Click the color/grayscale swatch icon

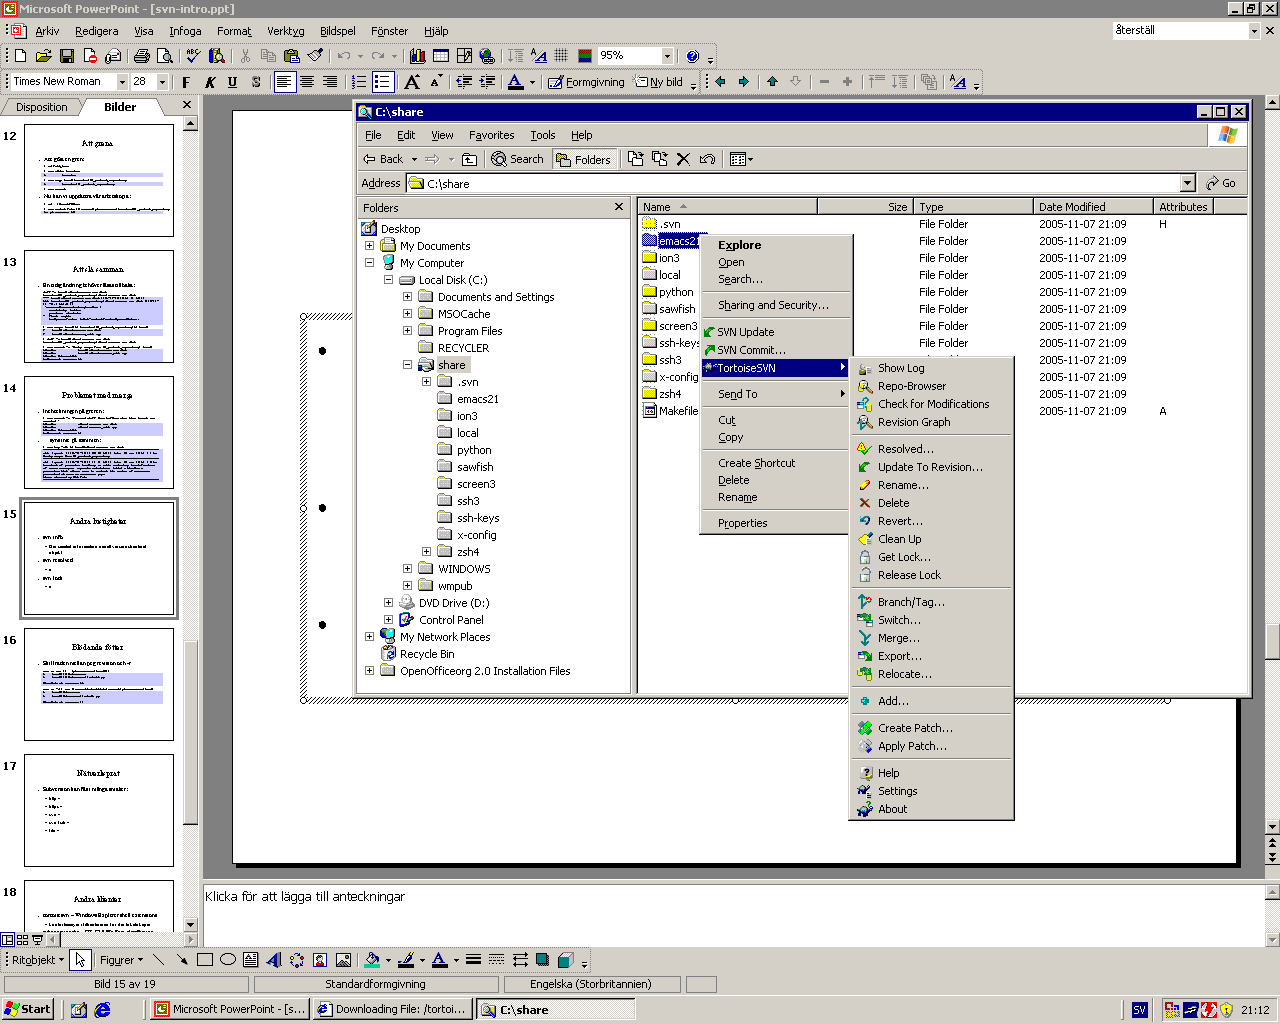pos(585,56)
